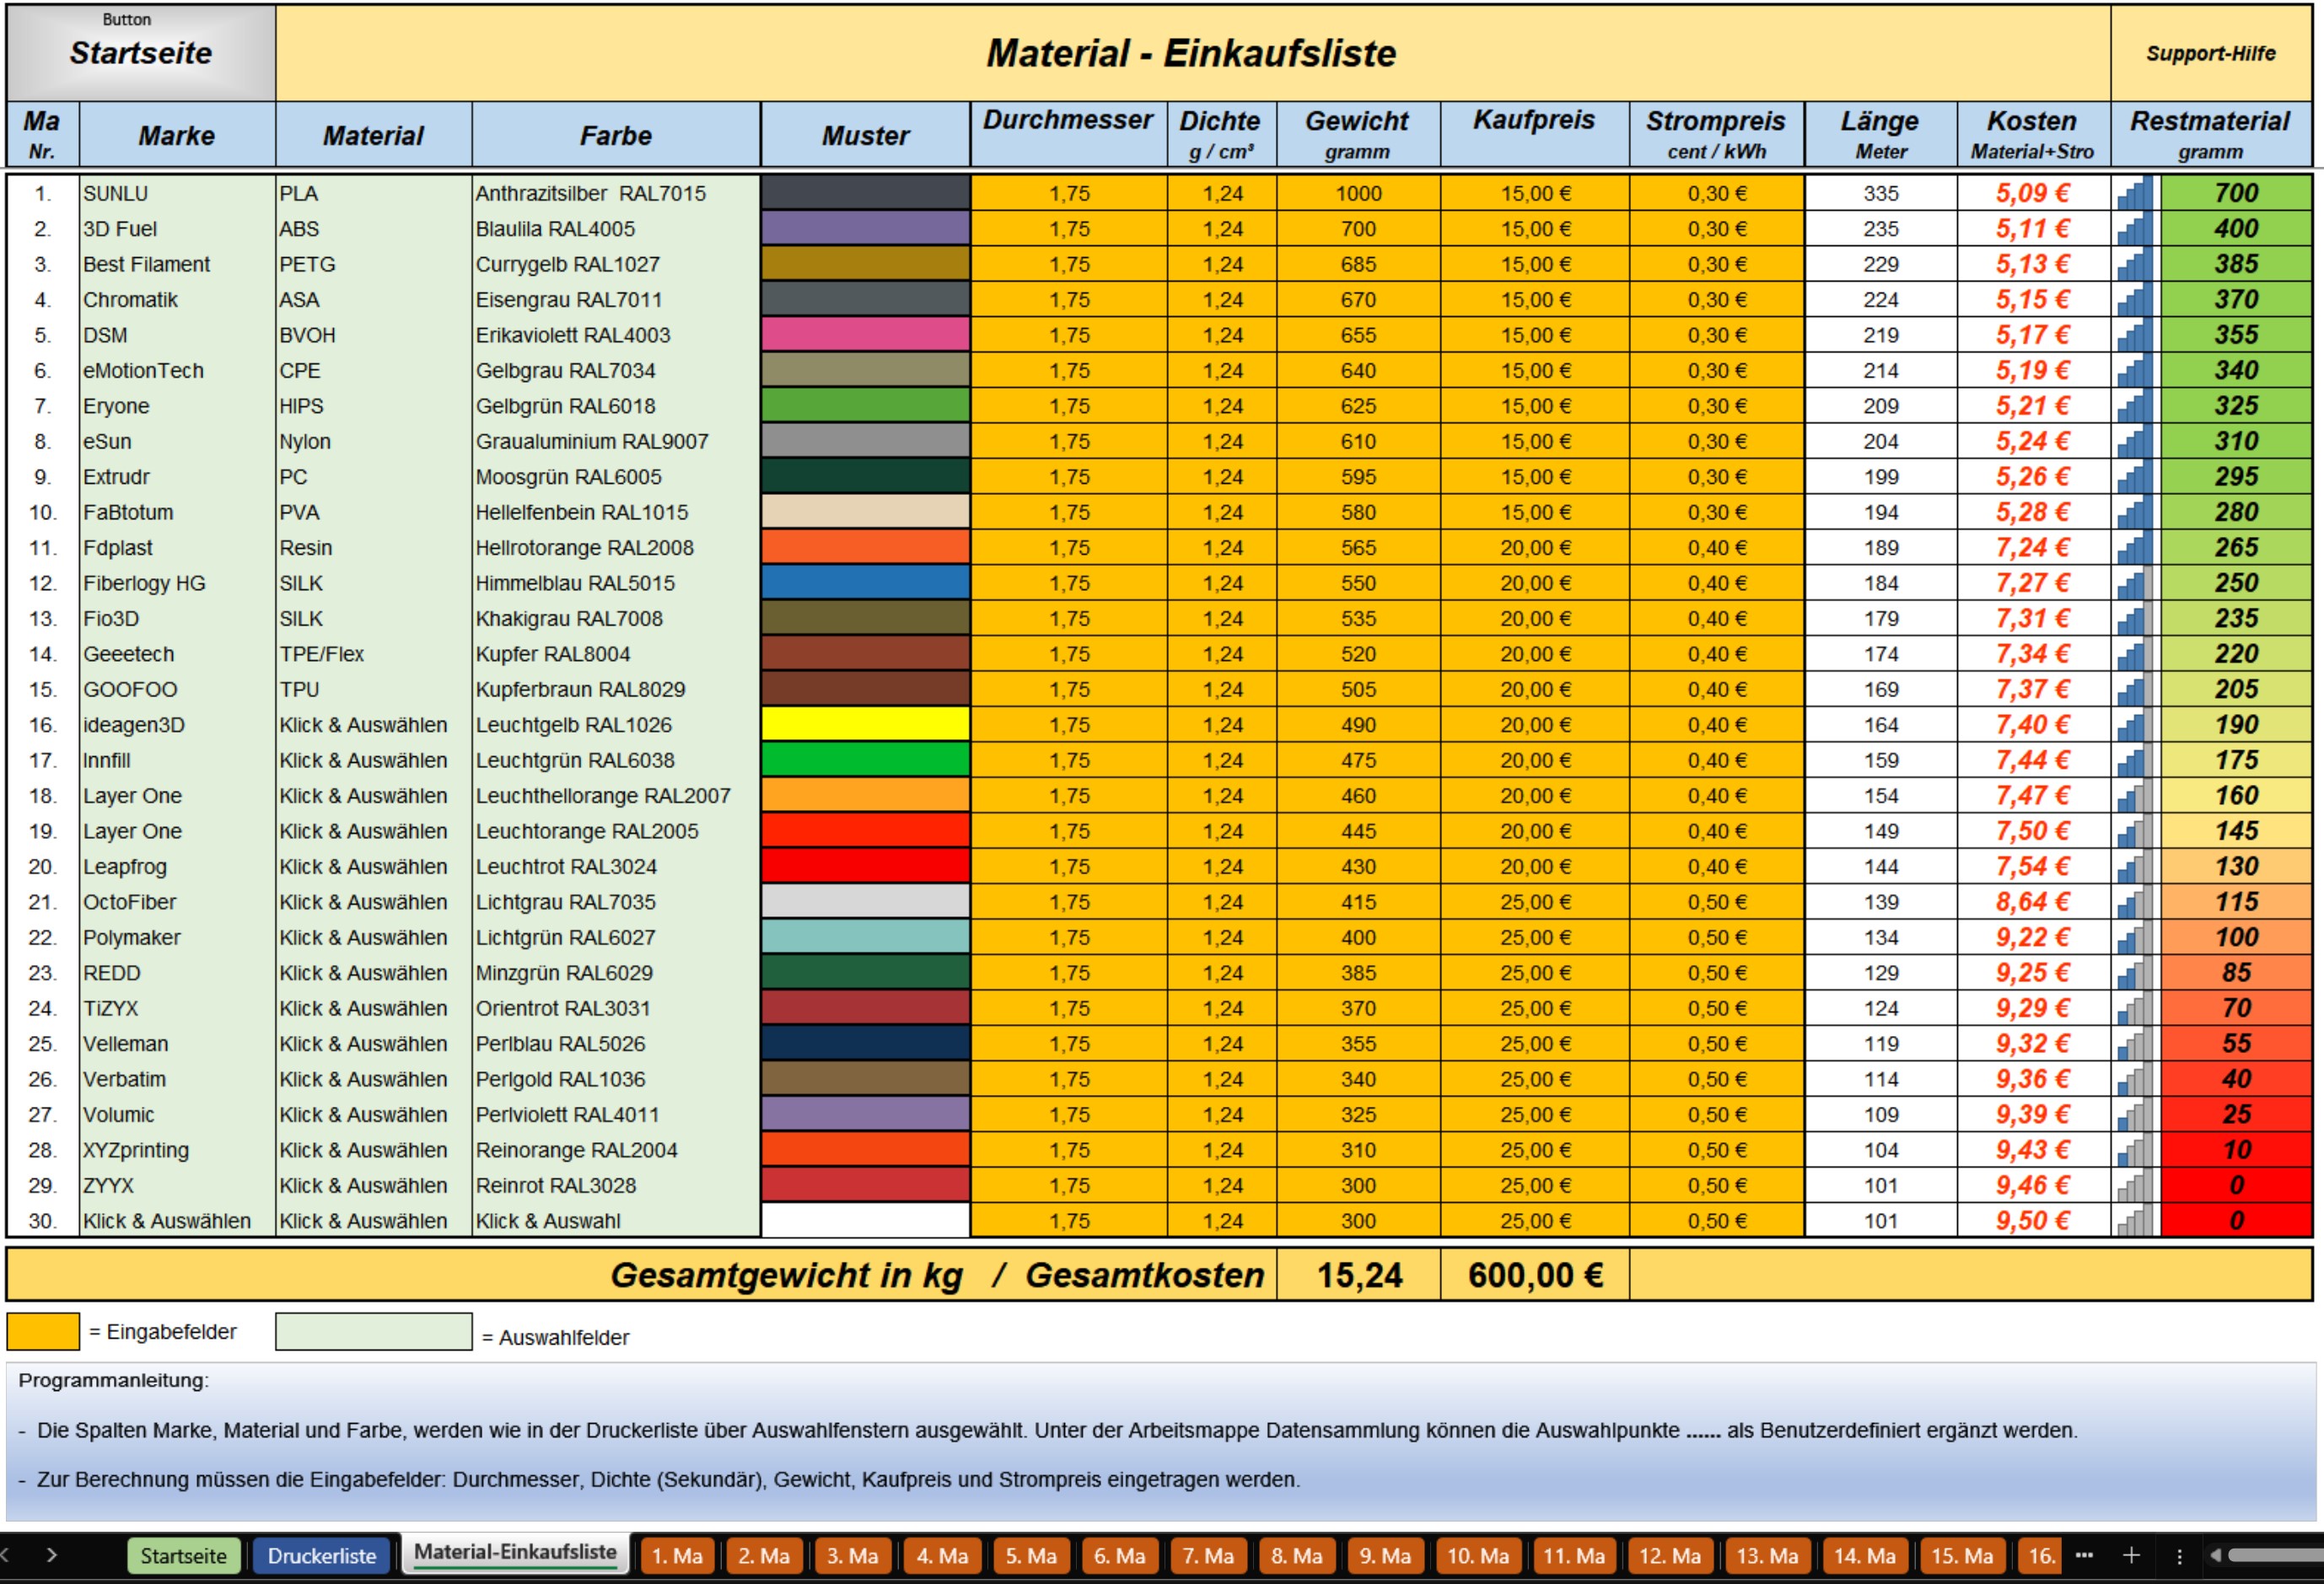The width and height of the screenshot is (2324, 1584).
Task: Click the sheet-bar options dots icon
Action: click(2179, 1555)
